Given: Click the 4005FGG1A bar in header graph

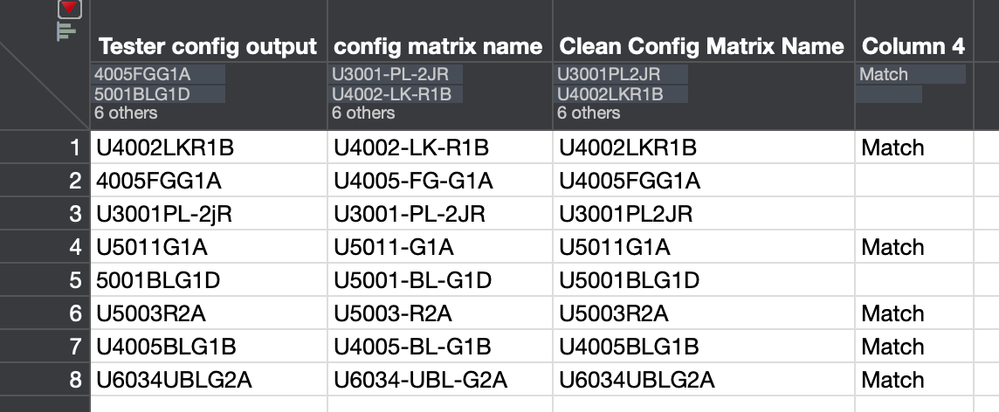Looking at the screenshot, I should point(159,74).
